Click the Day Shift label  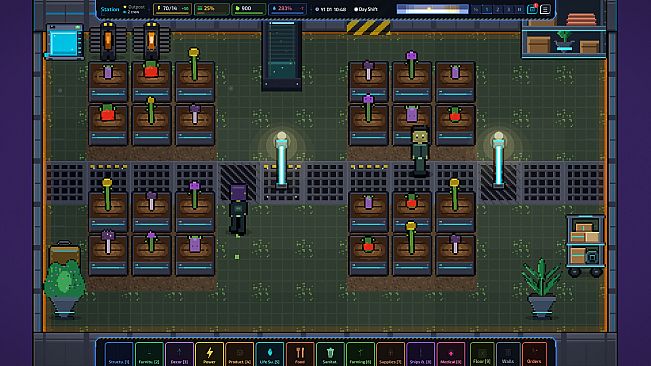click(366, 9)
